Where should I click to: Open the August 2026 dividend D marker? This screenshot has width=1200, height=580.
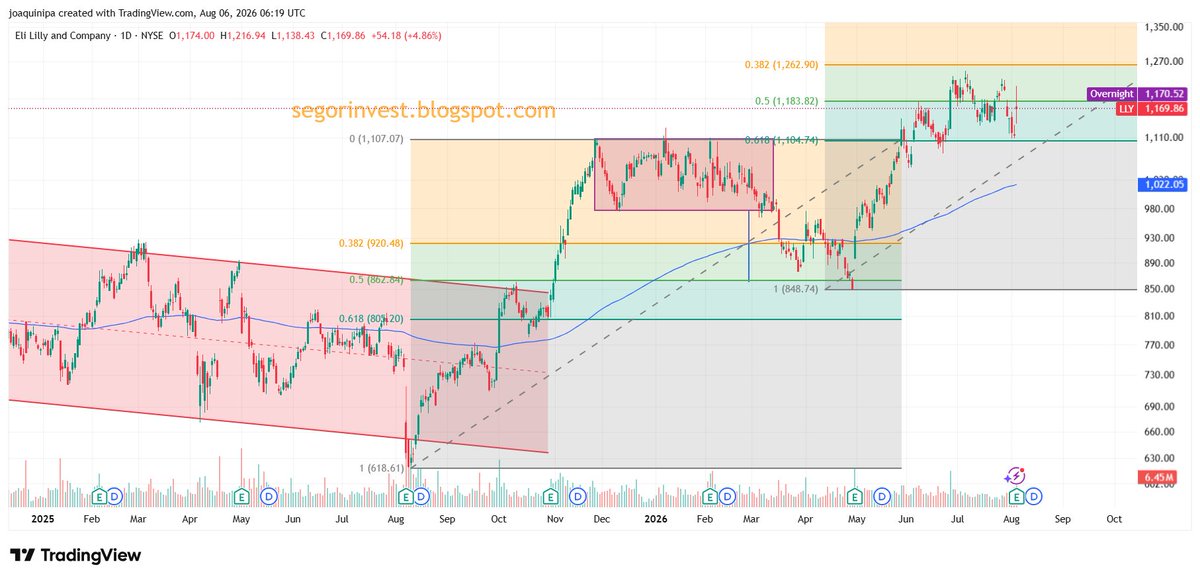pos(1033,496)
